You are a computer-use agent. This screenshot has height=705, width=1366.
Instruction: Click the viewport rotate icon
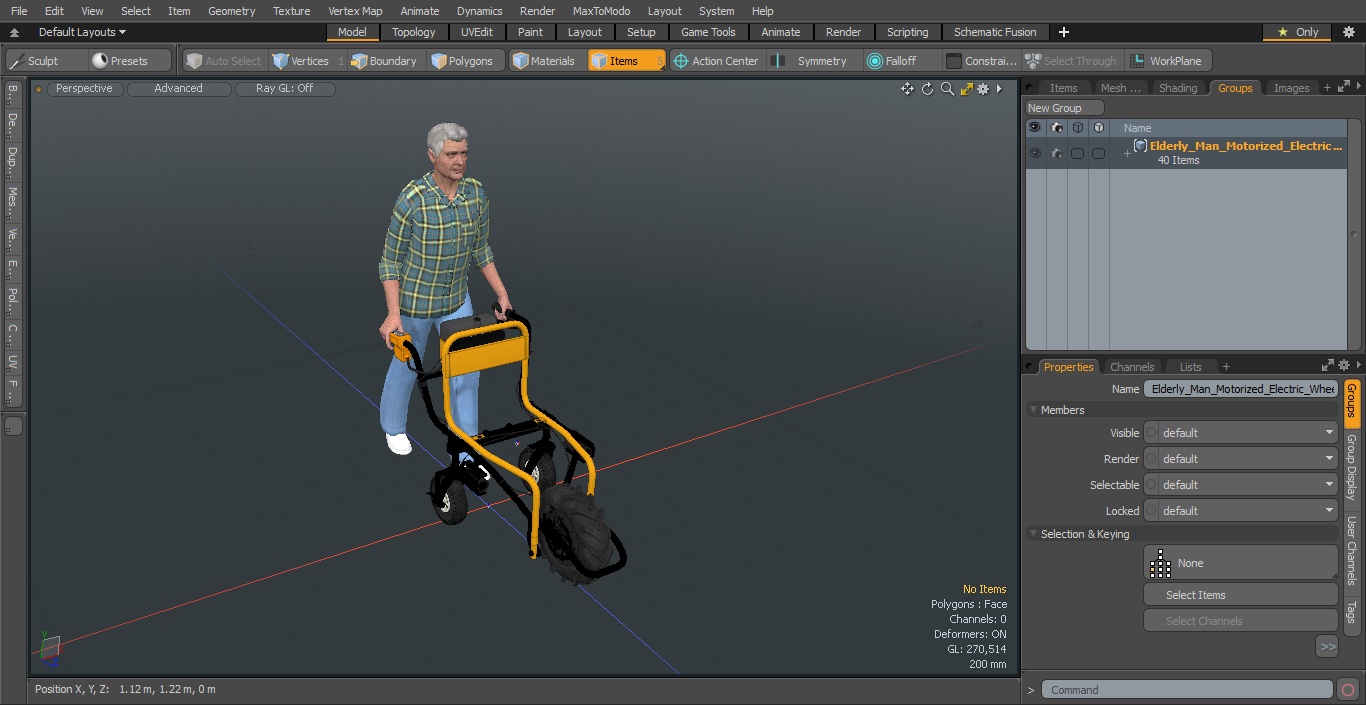[x=927, y=89]
